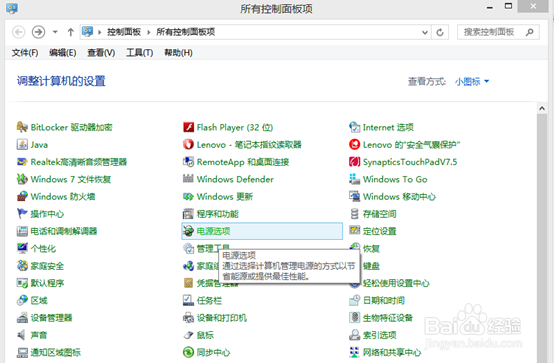Click the 通知区域图标 icon
This screenshot has height=363, width=554.
(22, 352)
